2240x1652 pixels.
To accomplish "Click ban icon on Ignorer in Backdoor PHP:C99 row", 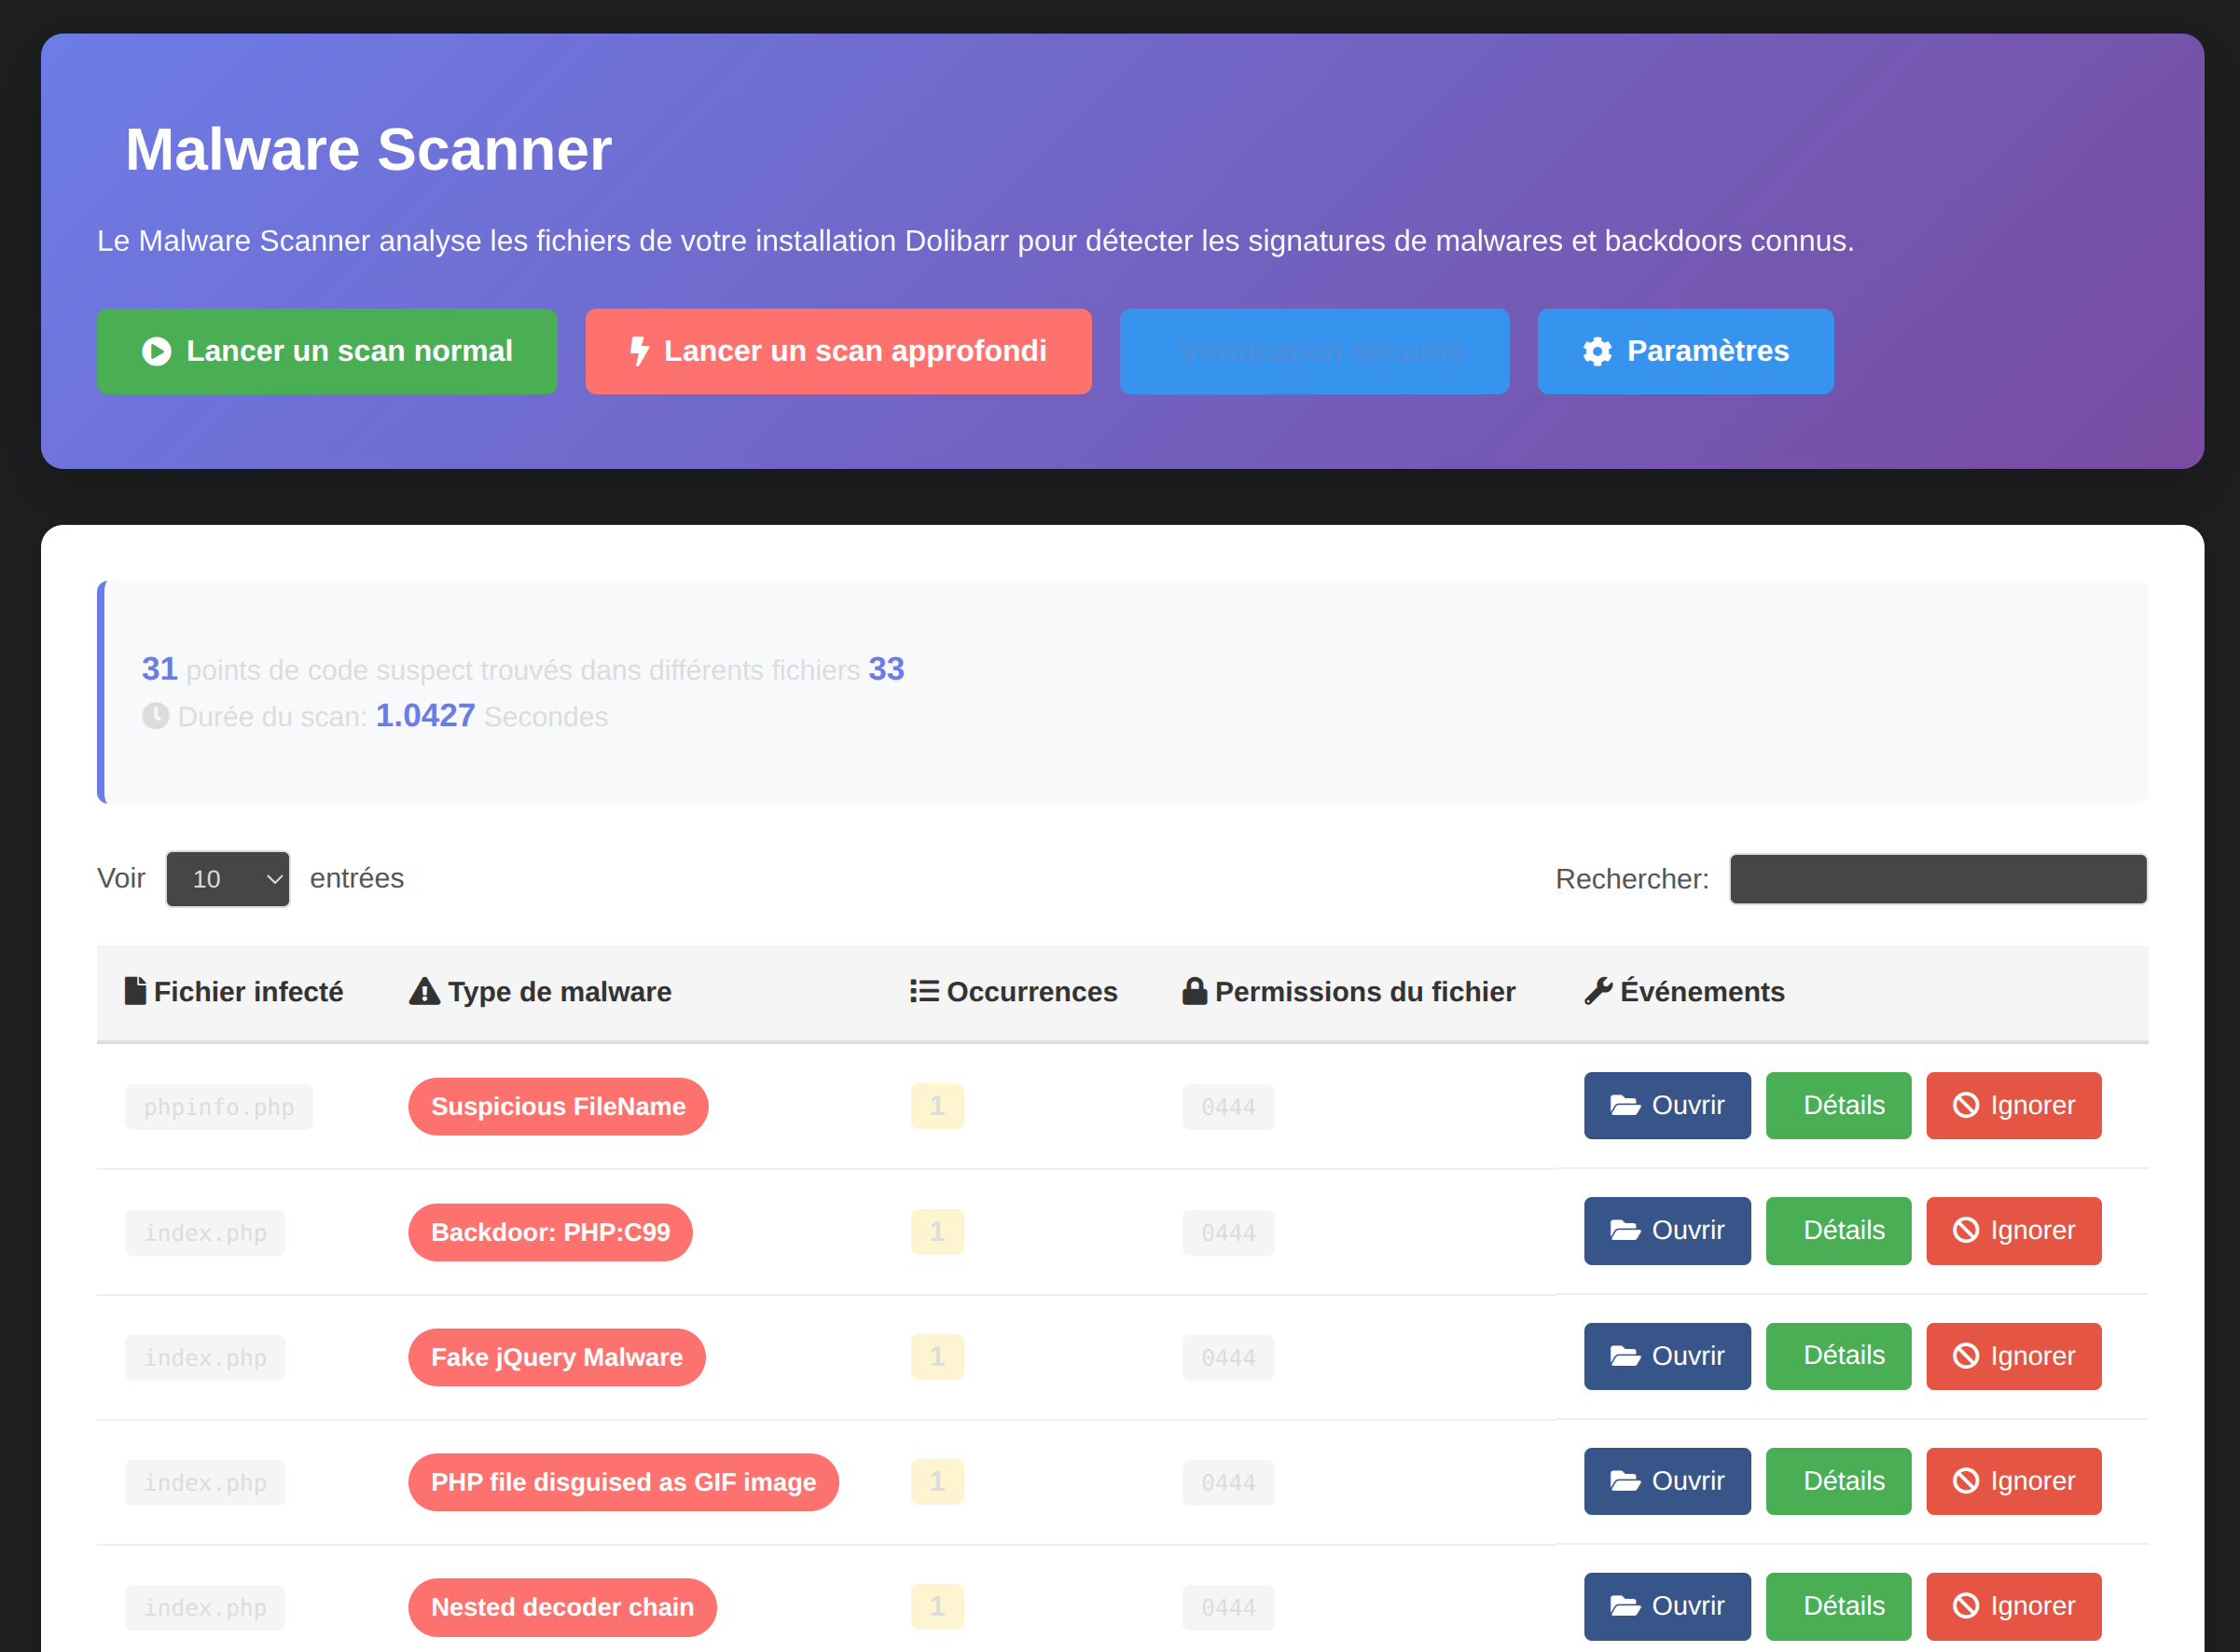I will (x=1966, y=1231).
